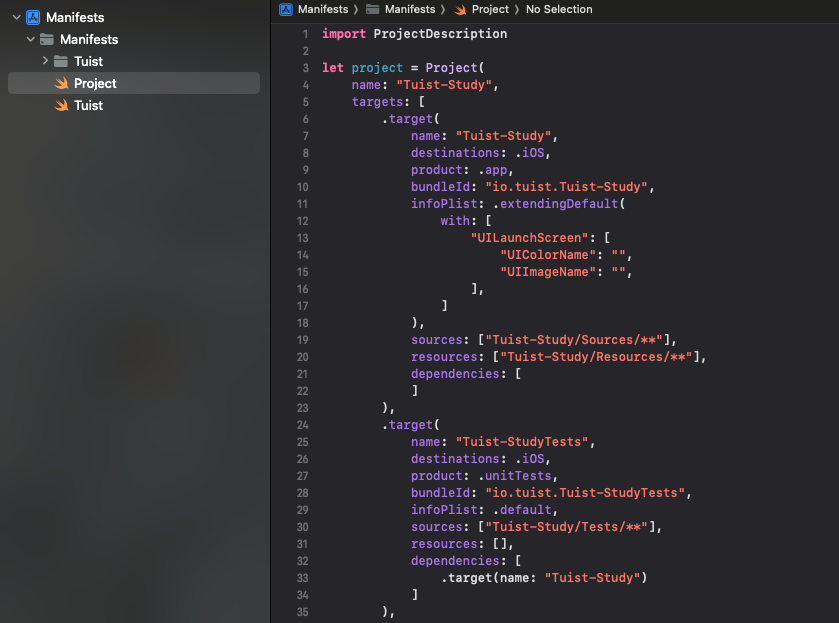
Task: Click the "Tuist-Study/Resources/**" string
Action: click(x=596, y=357)
